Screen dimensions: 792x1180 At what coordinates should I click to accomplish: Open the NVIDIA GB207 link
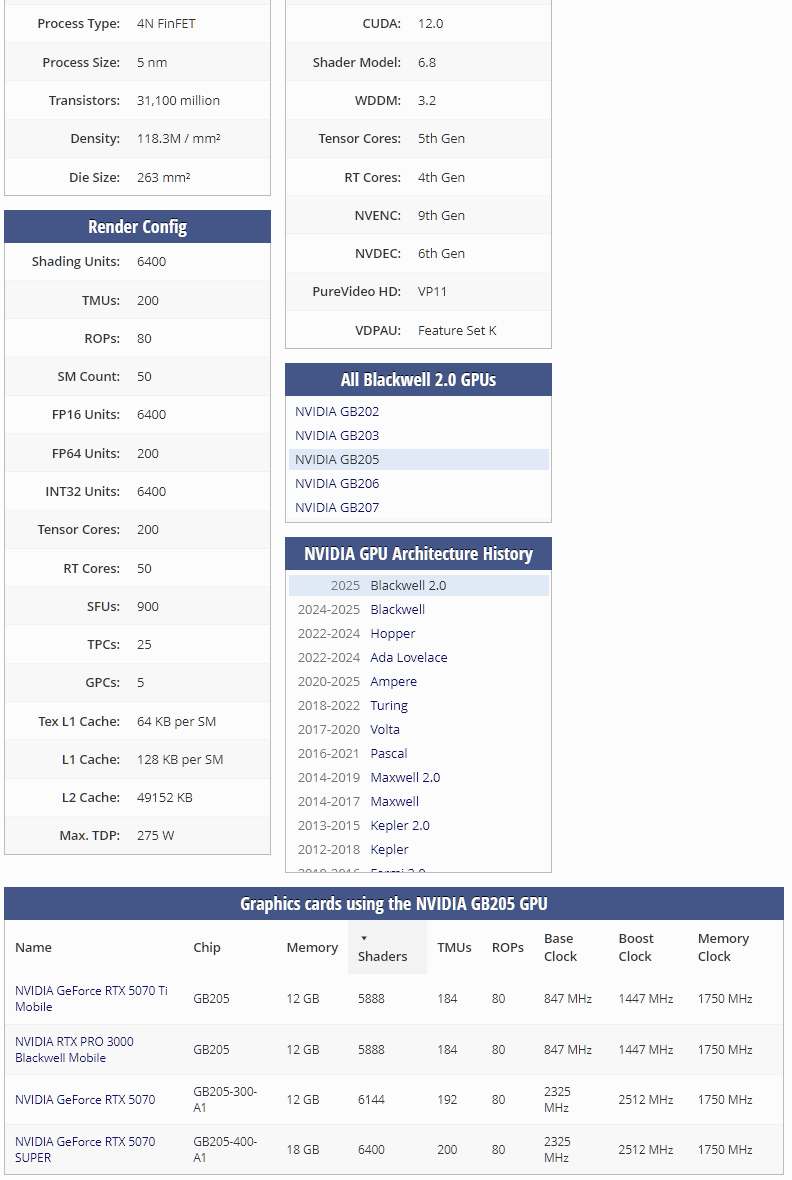point(337,508)
